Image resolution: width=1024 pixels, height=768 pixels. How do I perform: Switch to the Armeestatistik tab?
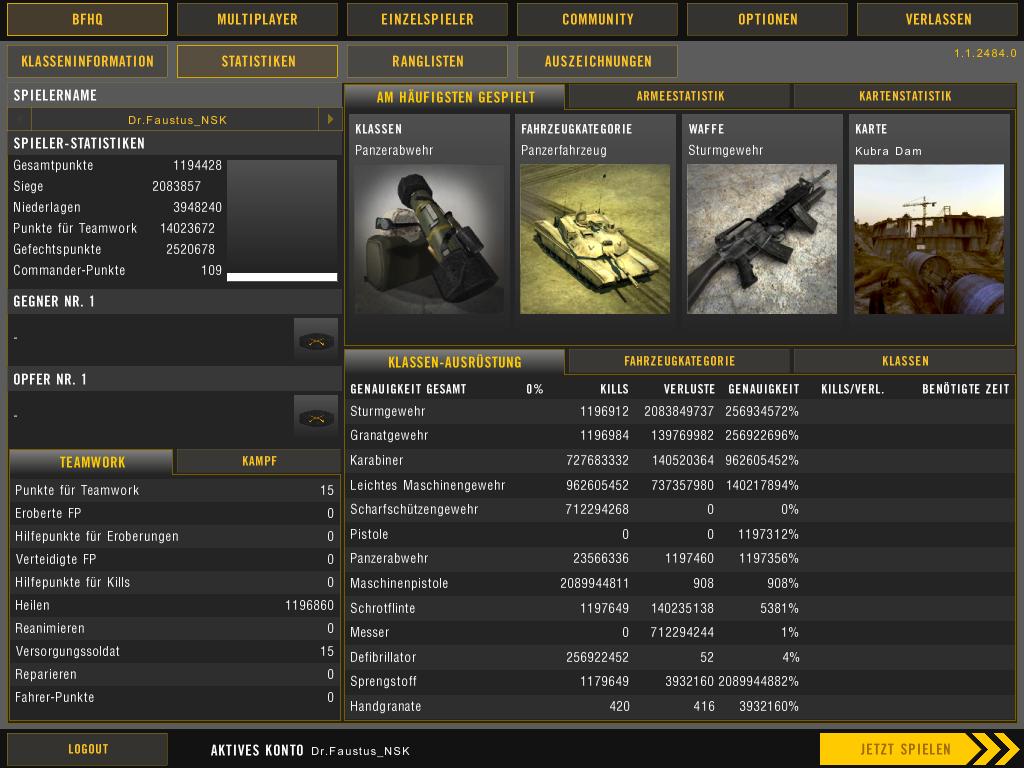click(680, 96)
